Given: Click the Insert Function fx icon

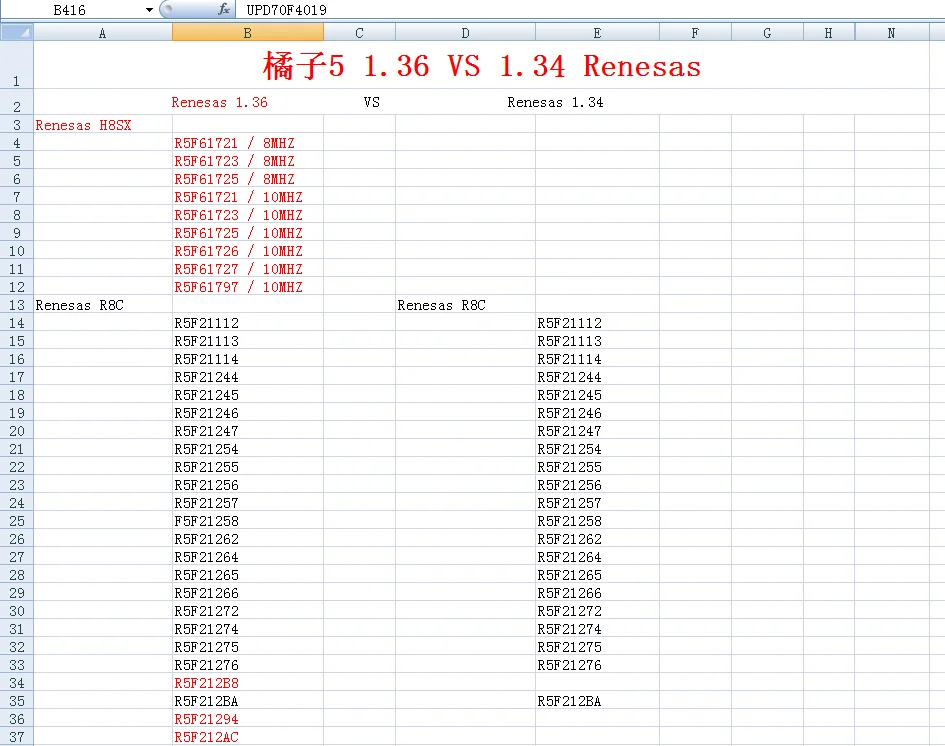Looking at the screenshot, I should 224,9.
